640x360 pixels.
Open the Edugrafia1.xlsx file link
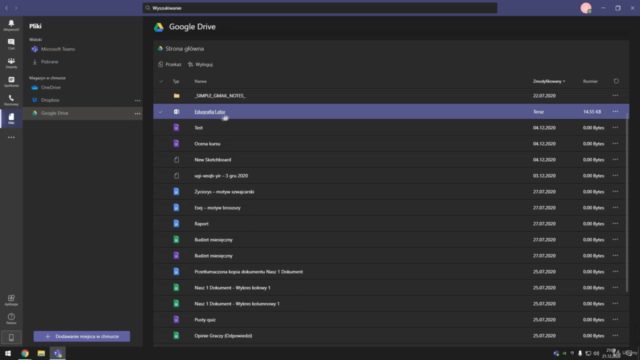point(210,112)
